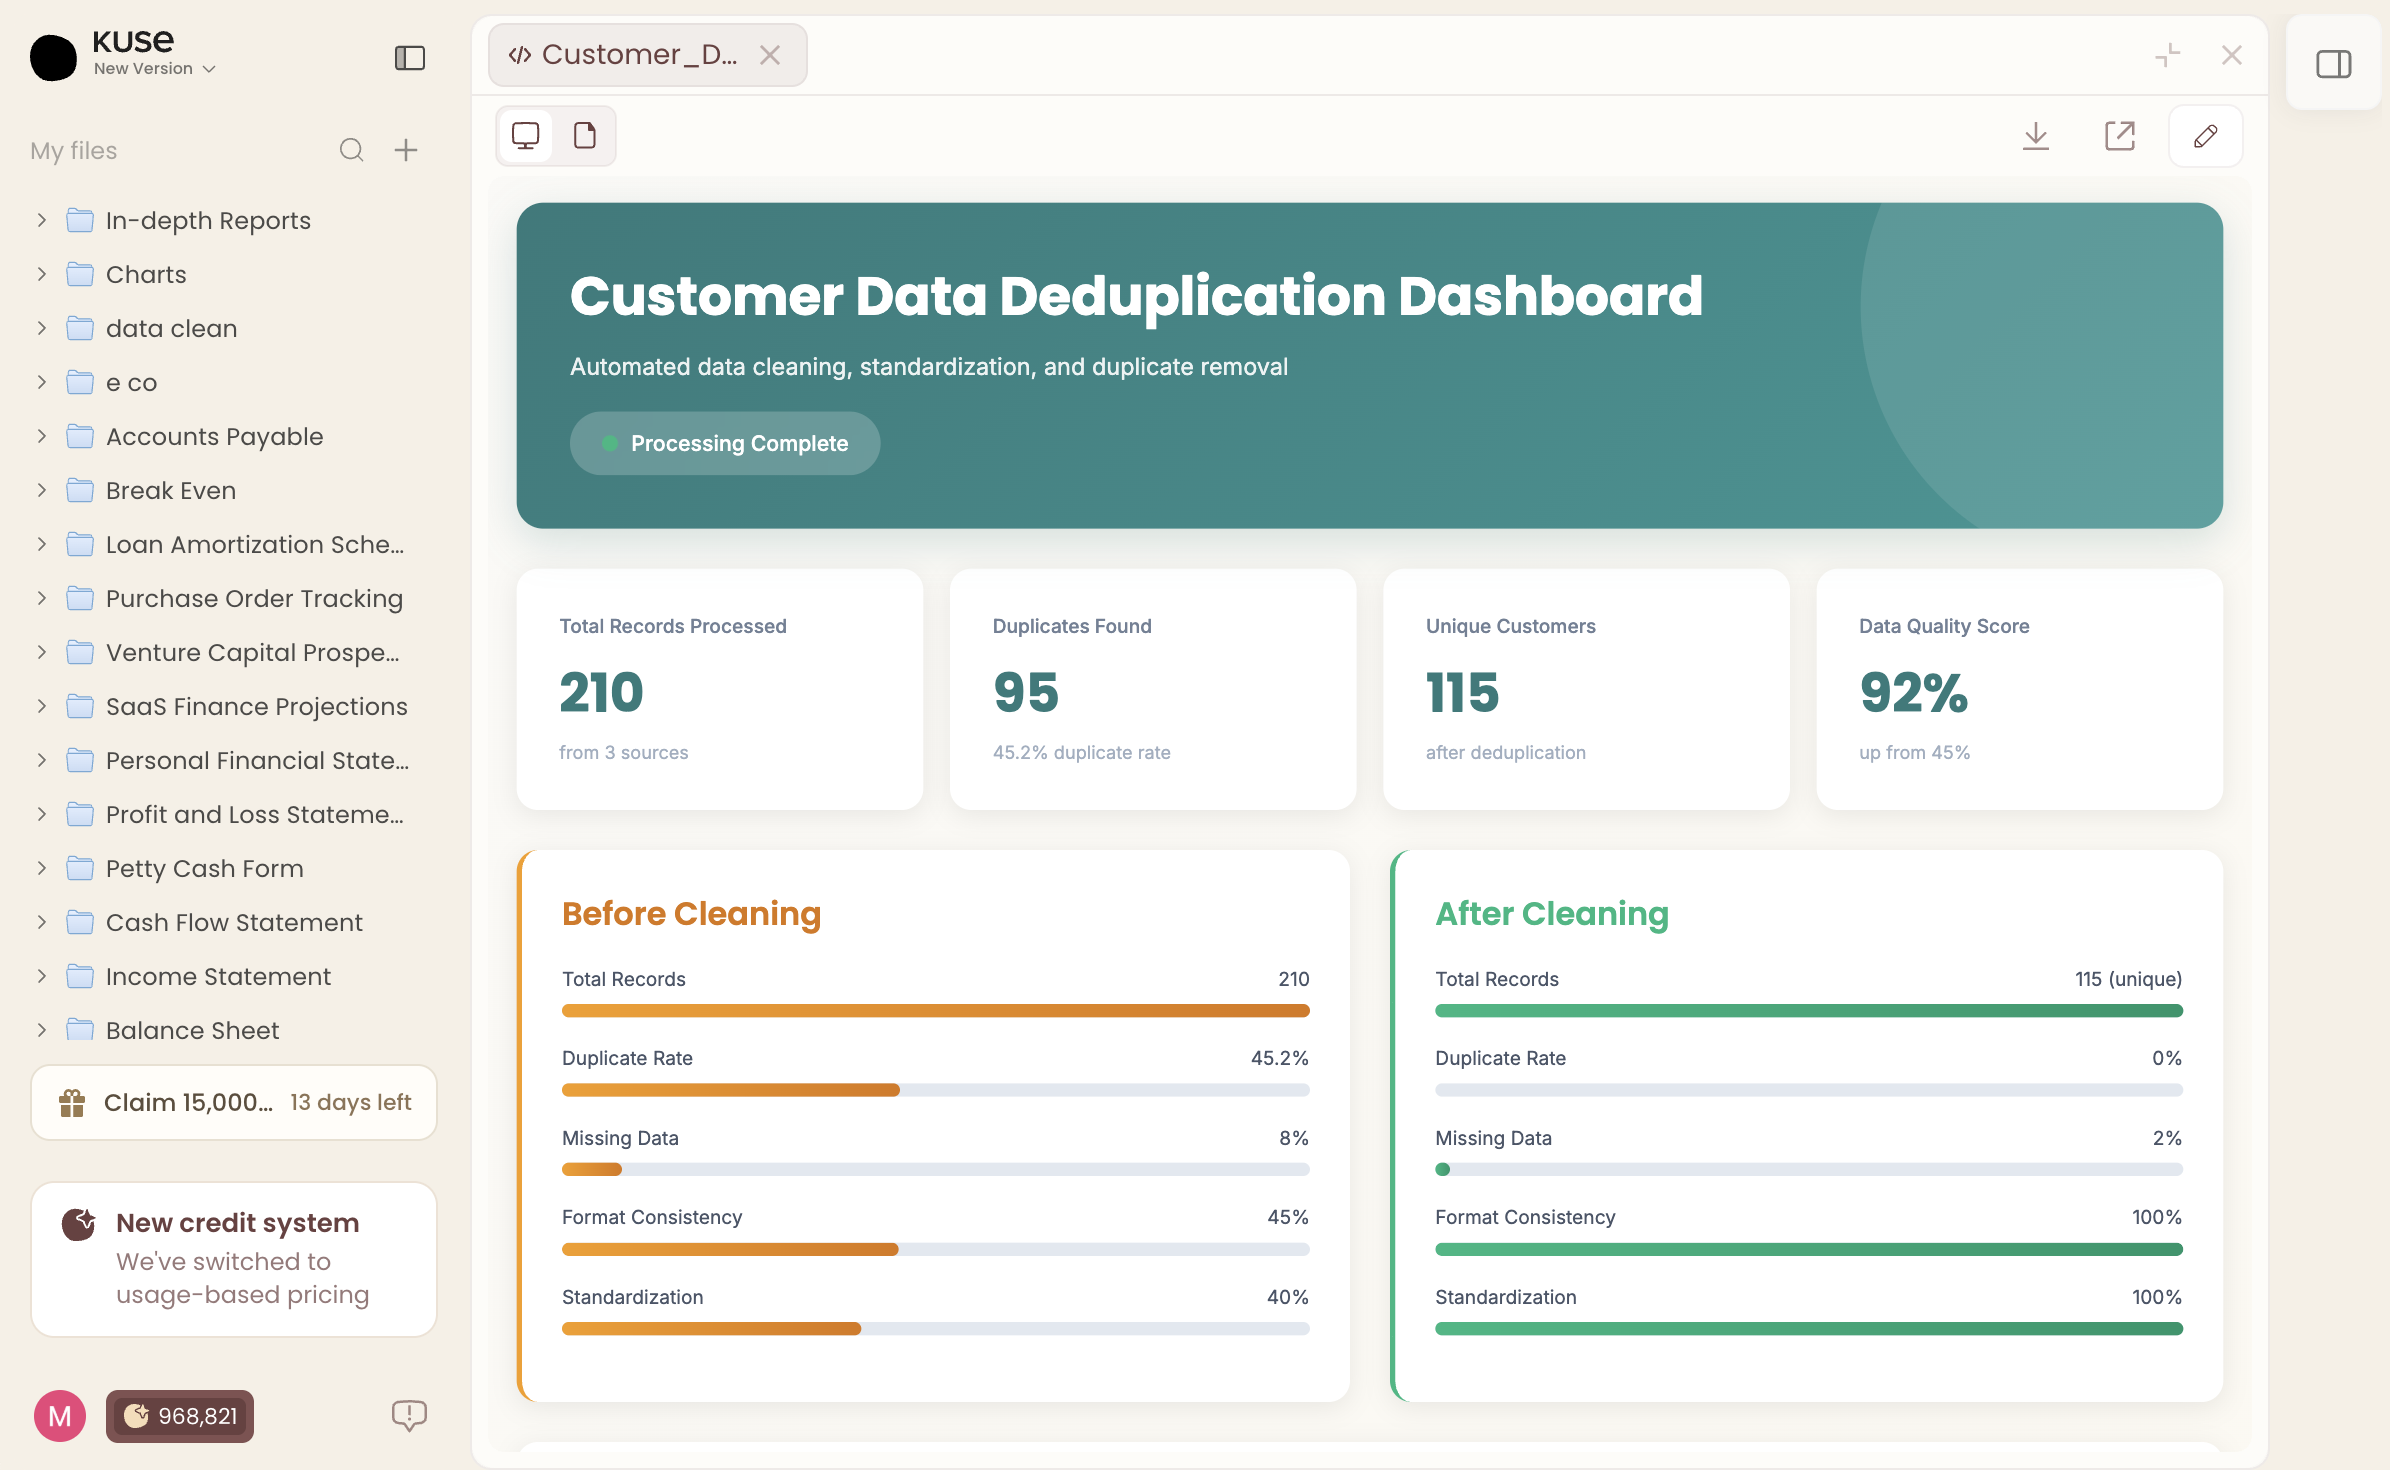2390x1470 pixels.
Task: Search files with the magnifier icon
Action: click(x=351, y=150)
